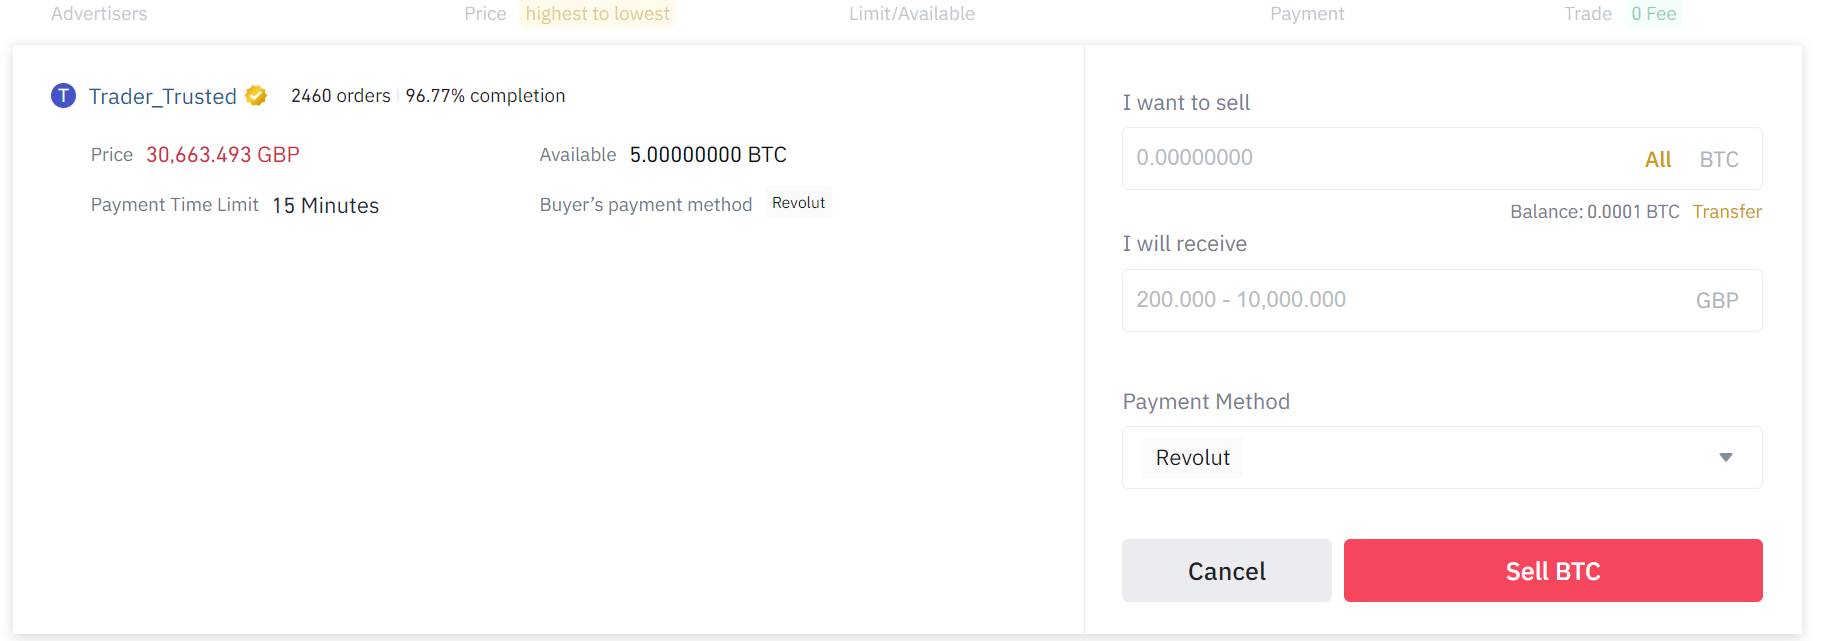The width and height of the screenshot is (1831, 641).
Task: Click the Payment Method dropdown arrow
Action: pos(1725,458)
